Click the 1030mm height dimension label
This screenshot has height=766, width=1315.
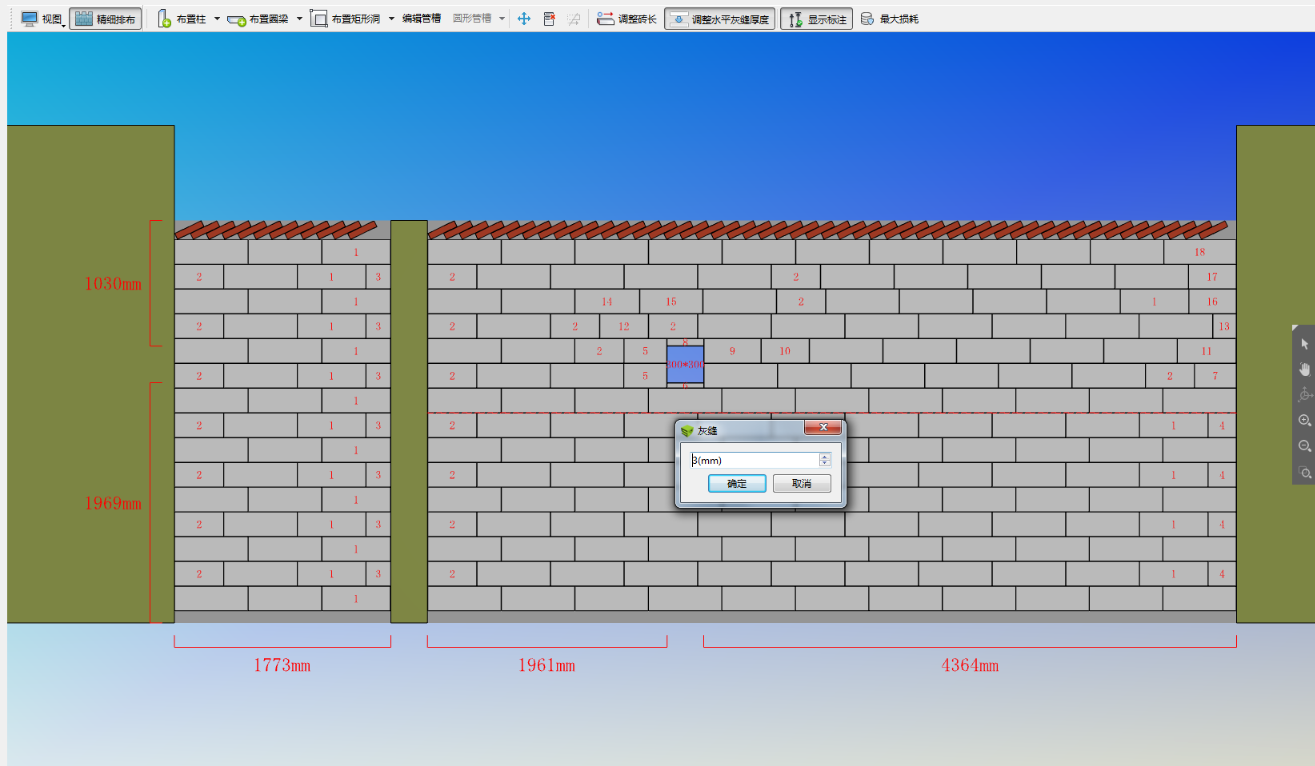[113, 284]
